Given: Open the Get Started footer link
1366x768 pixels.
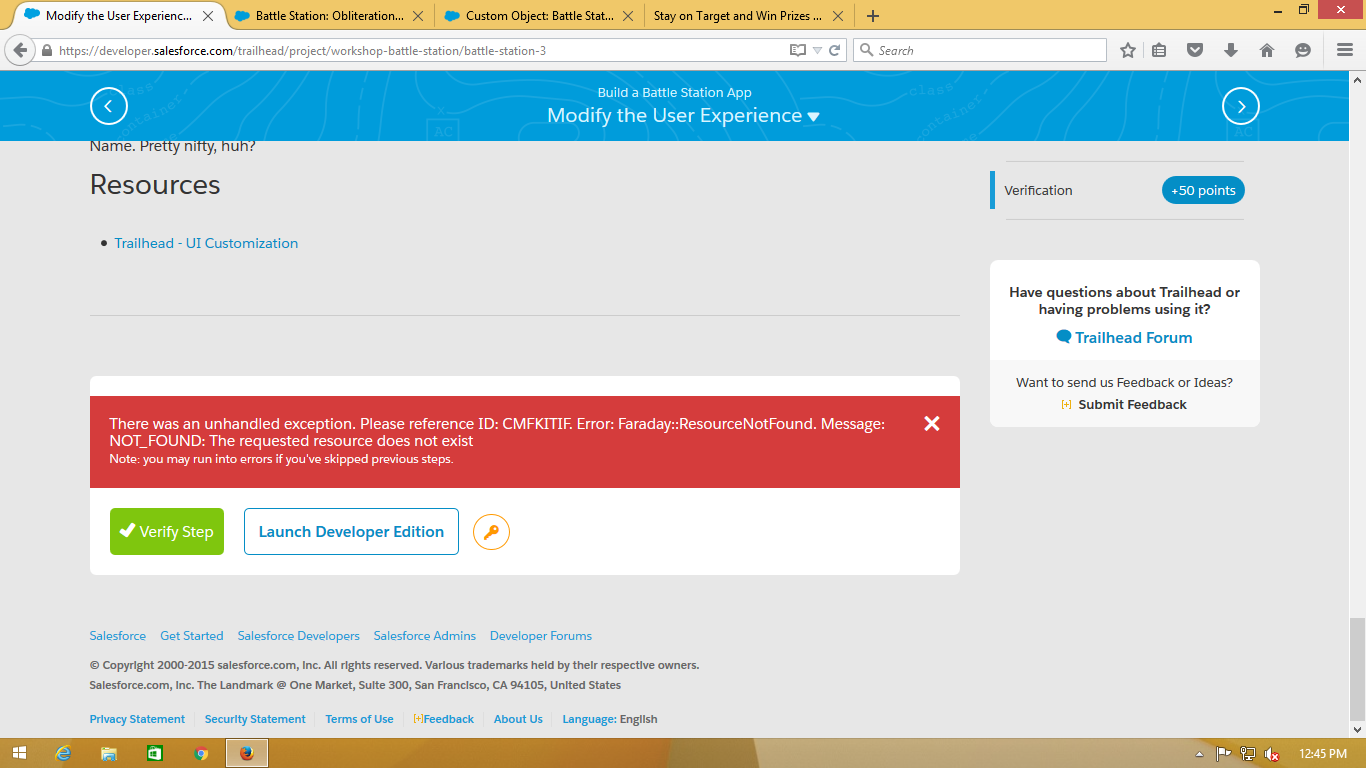Looking at the screenshot, I should coord(192,636).
